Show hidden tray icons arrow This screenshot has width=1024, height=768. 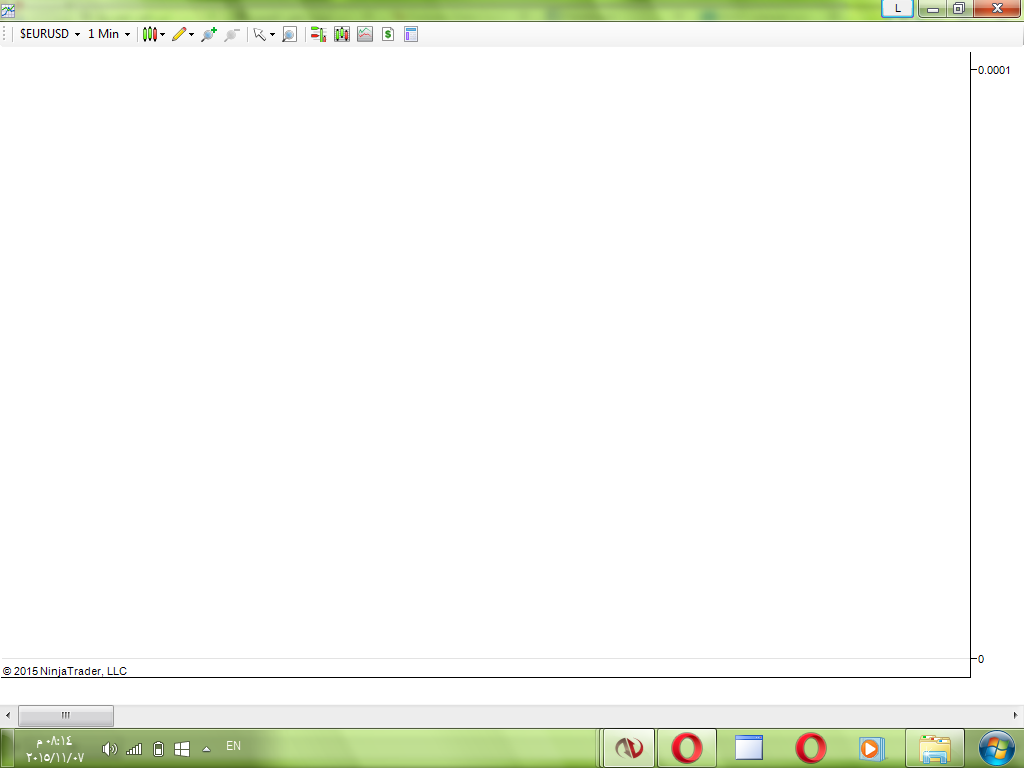tap(206, 749)
